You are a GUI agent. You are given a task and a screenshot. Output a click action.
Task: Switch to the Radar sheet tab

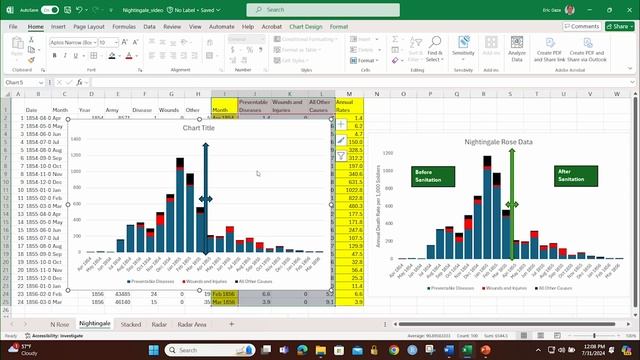pos(159,324)
